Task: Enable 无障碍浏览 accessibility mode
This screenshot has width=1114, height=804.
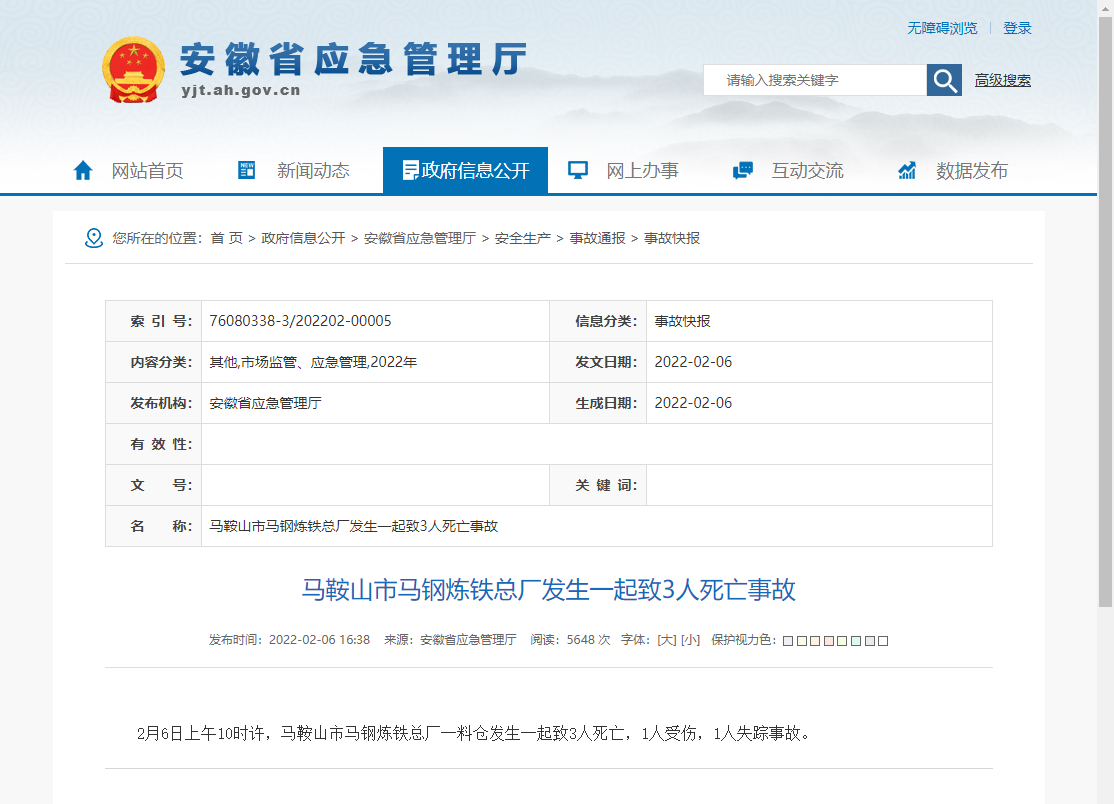Action: click(x=942, y=28)
